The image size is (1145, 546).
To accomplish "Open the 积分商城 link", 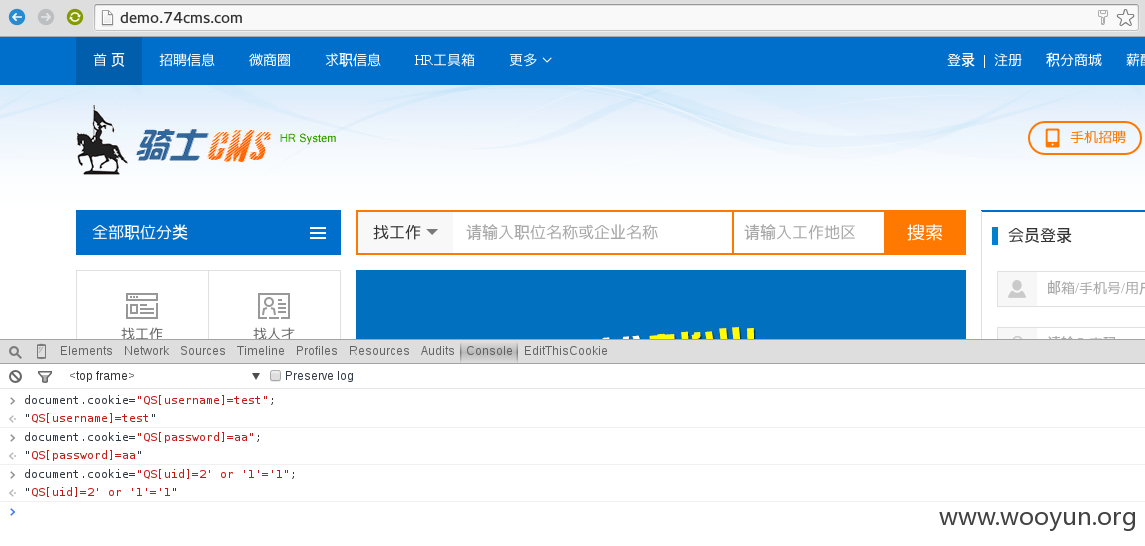I will (1073, 61).
